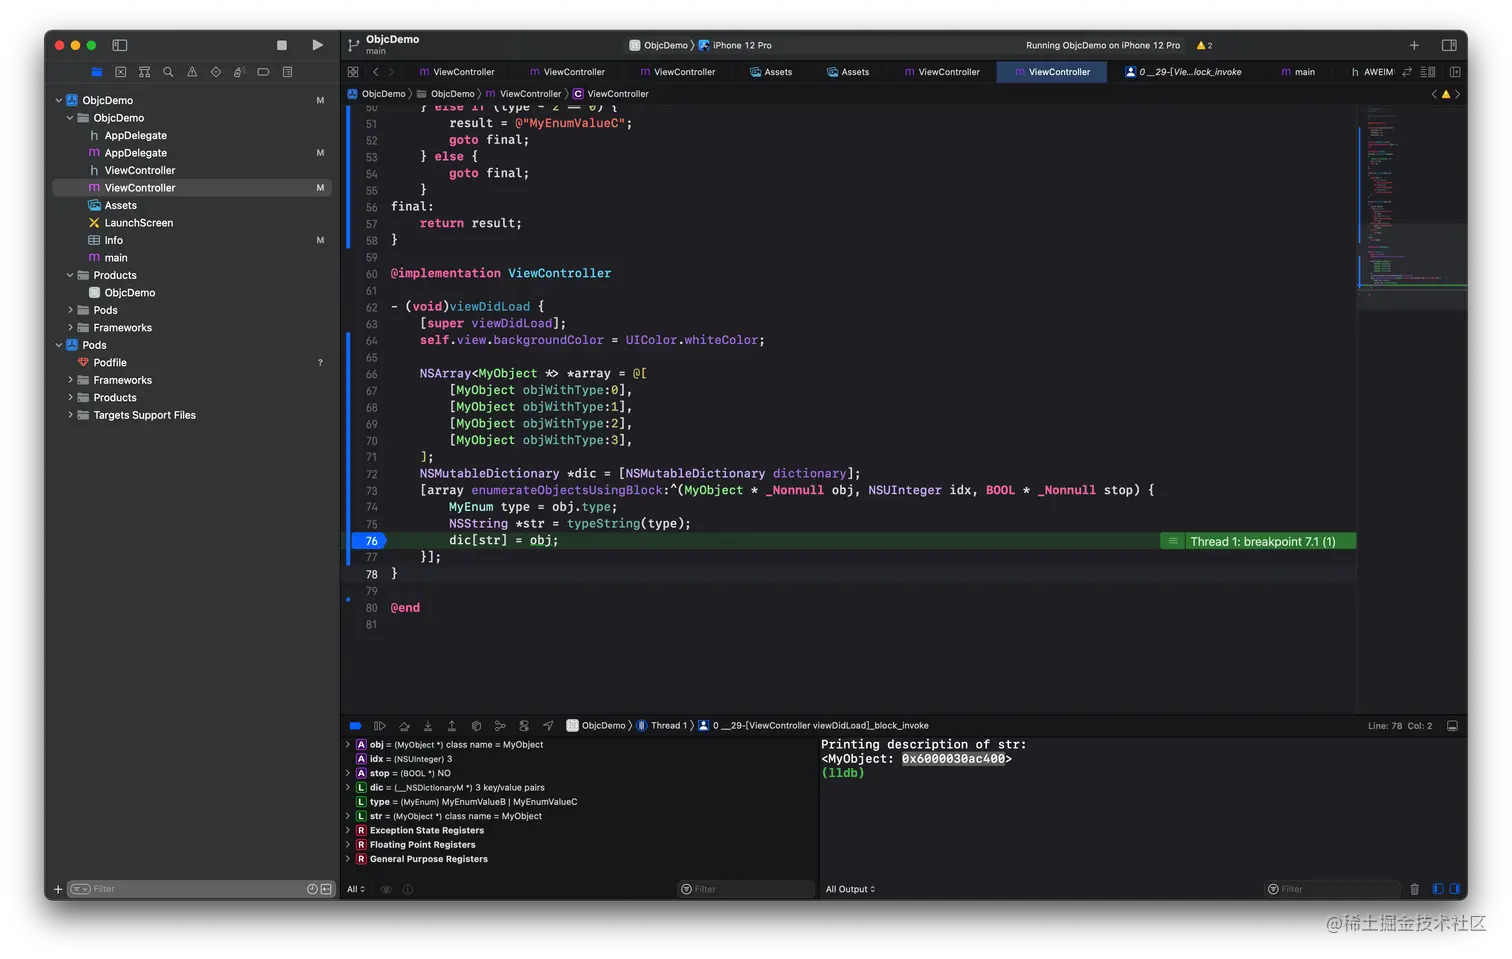This screenshot has width=1512, height=959.
Task: Collapse the Products group under ObjcDemo
Action: click(70, 275)
